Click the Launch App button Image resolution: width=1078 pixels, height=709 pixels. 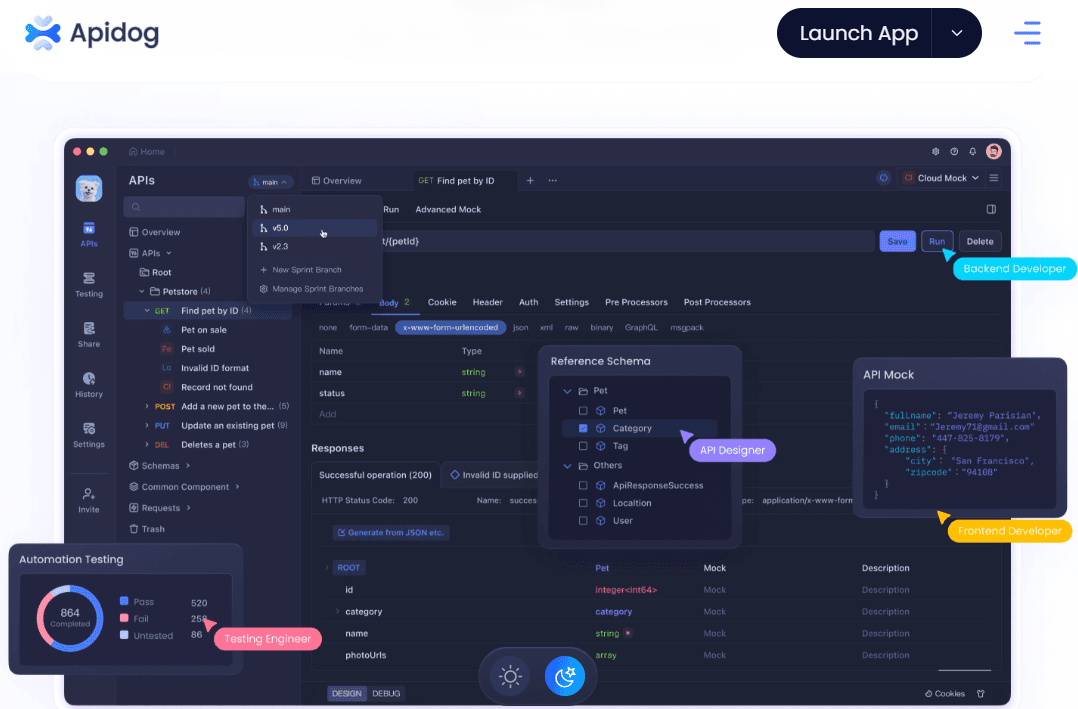tap(859, 33)
